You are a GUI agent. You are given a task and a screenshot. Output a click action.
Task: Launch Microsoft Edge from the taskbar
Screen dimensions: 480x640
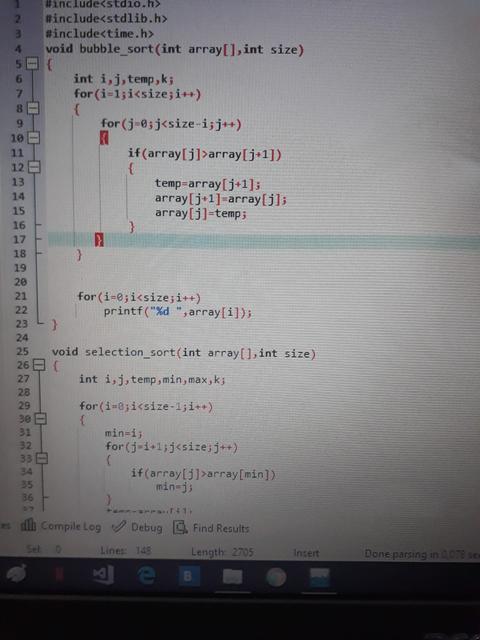[146, 576]
